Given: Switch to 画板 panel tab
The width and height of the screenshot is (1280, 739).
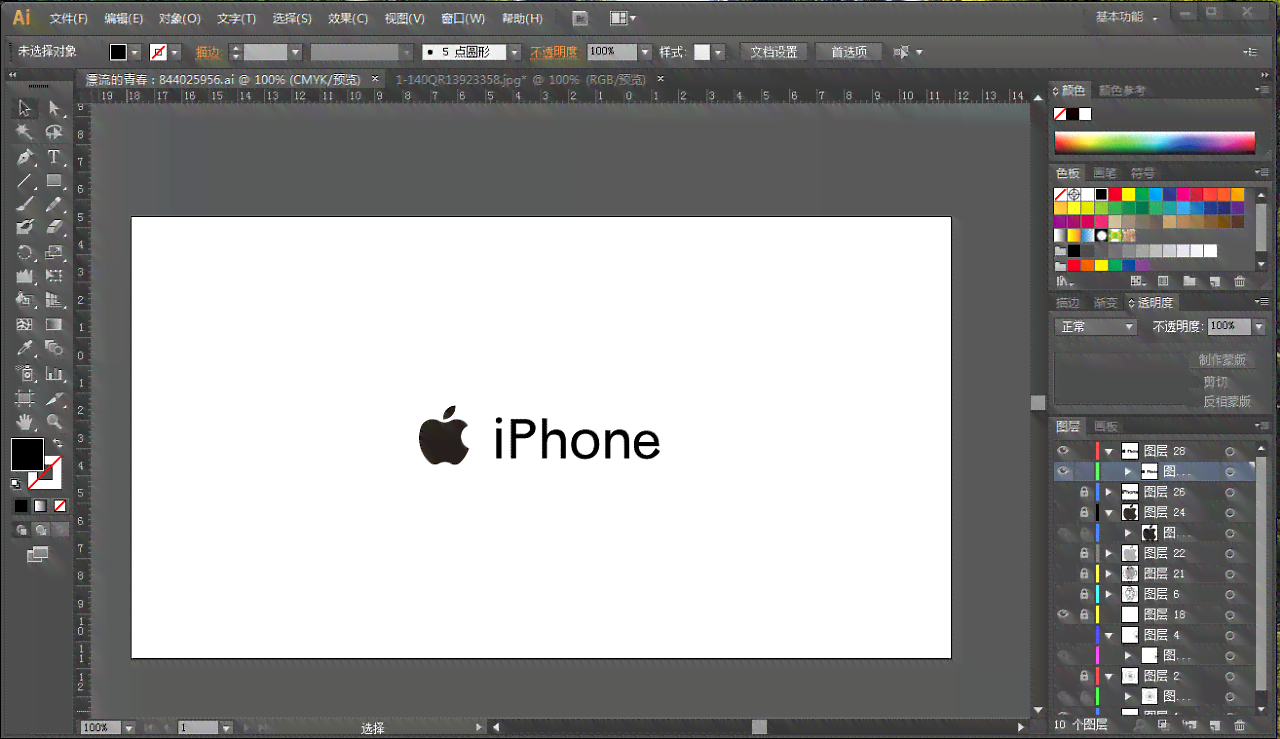Looking at the screenshot, I should point(1106,426).
